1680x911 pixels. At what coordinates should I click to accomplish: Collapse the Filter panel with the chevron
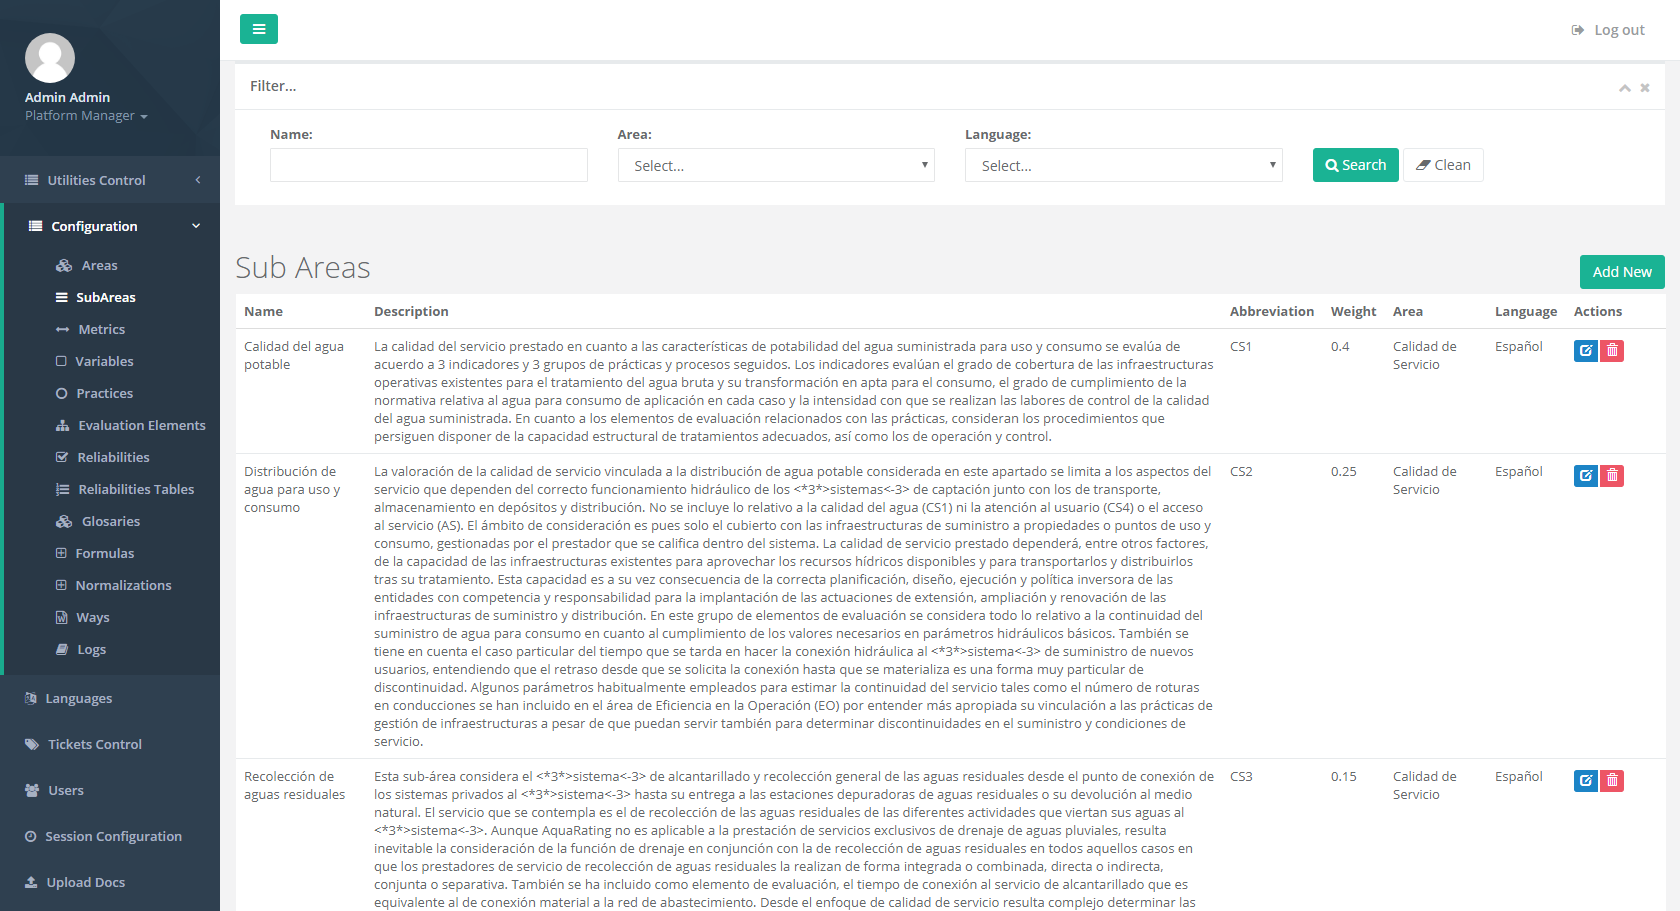pyautogui.click(x=1625, y=88)
